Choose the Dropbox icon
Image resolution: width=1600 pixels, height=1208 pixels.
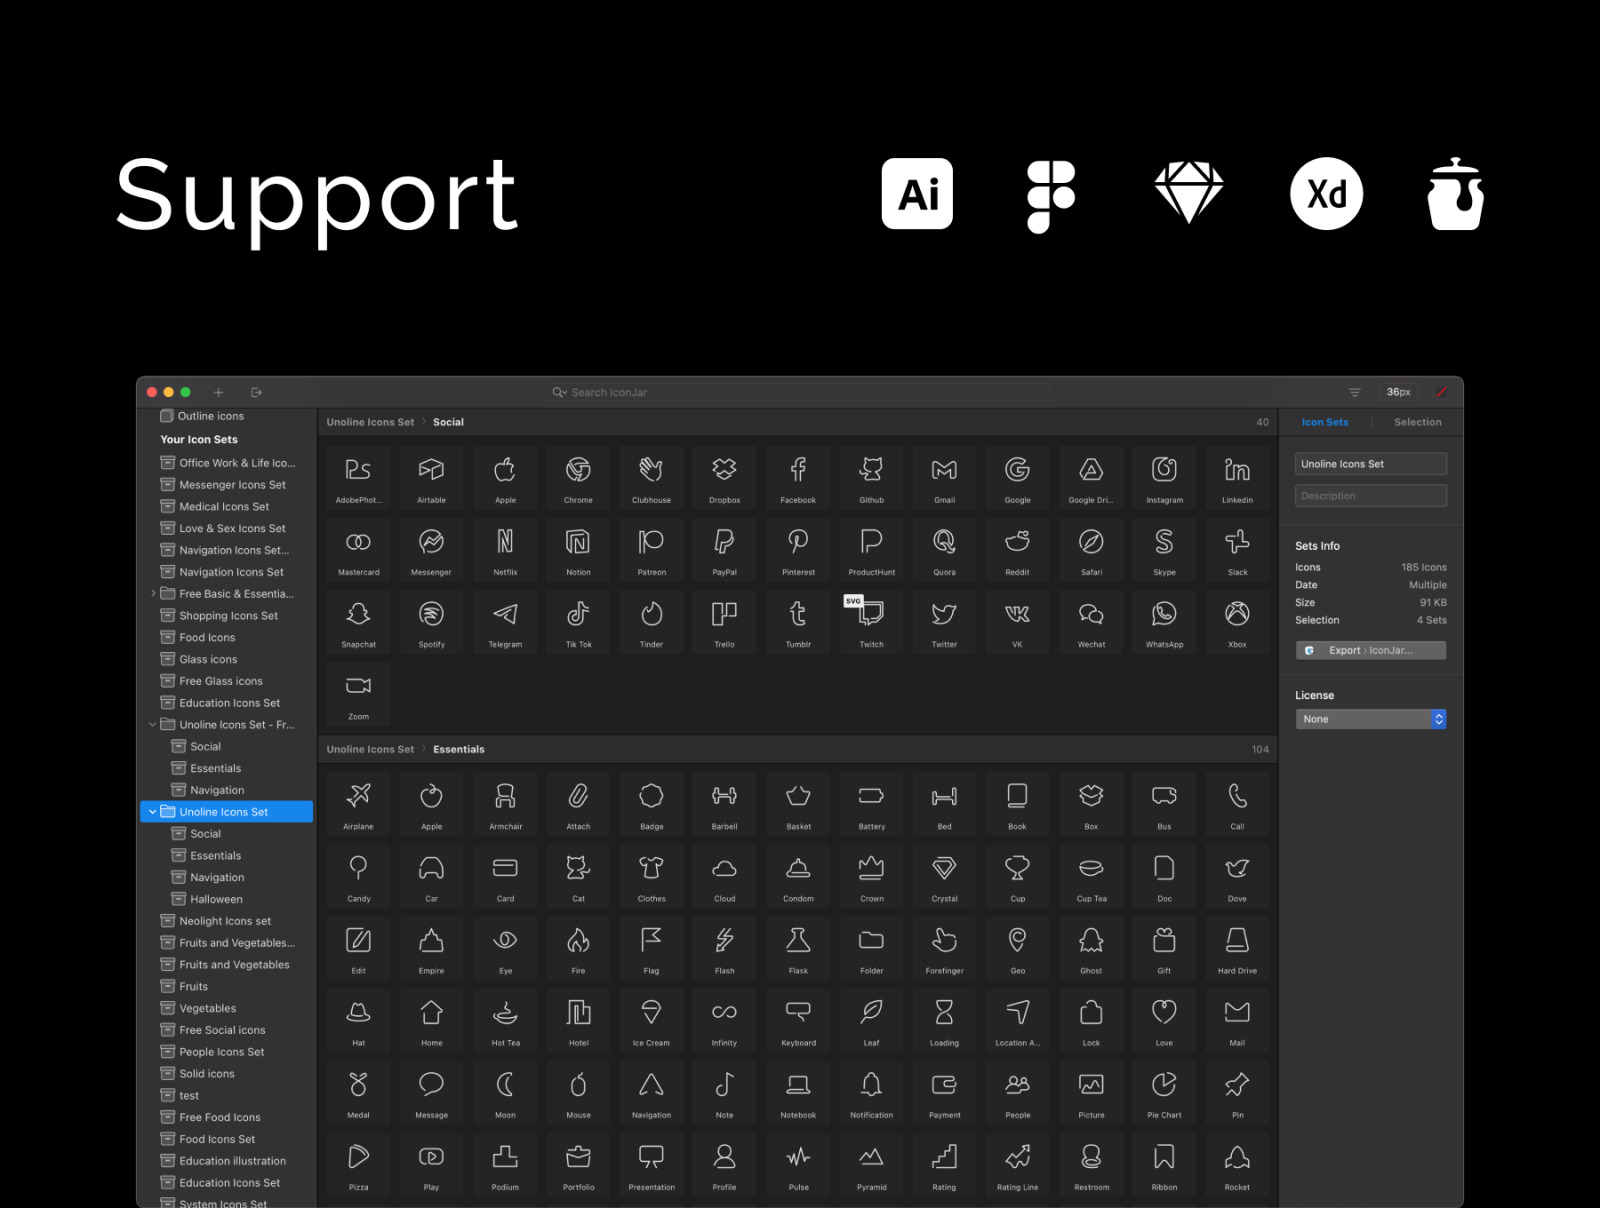[724, 478]
